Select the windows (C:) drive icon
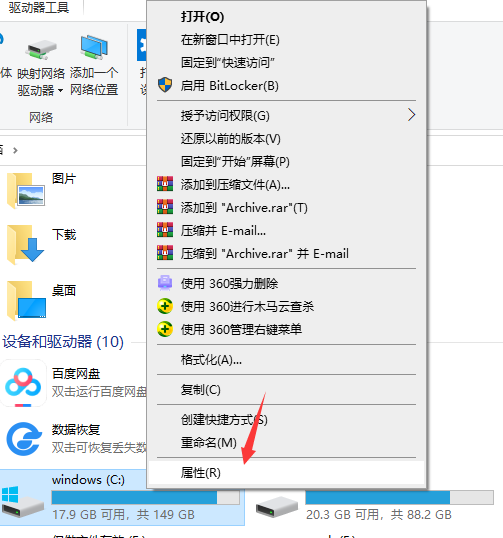Screen dimensions: 503x538 point(22,501)
